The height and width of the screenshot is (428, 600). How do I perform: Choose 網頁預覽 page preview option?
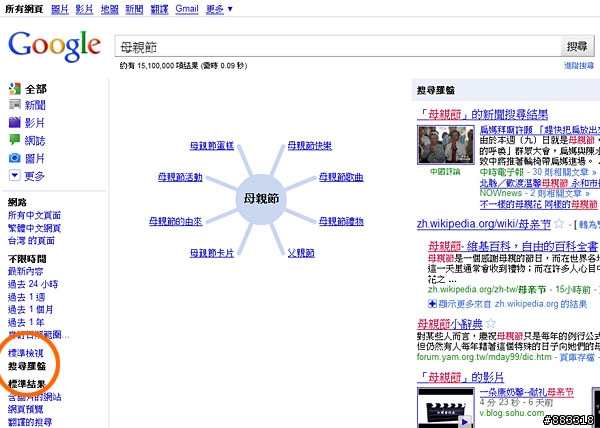[x=26, y=410]
